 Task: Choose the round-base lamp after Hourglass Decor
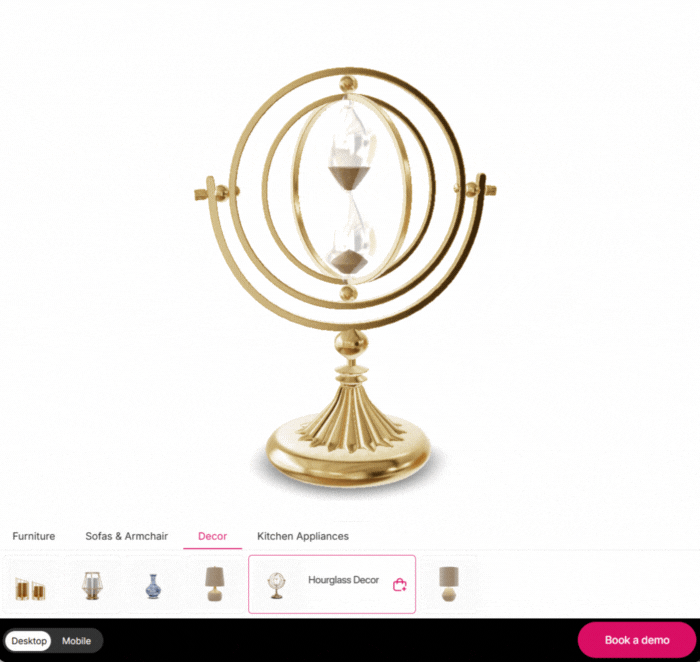[449, 584]
